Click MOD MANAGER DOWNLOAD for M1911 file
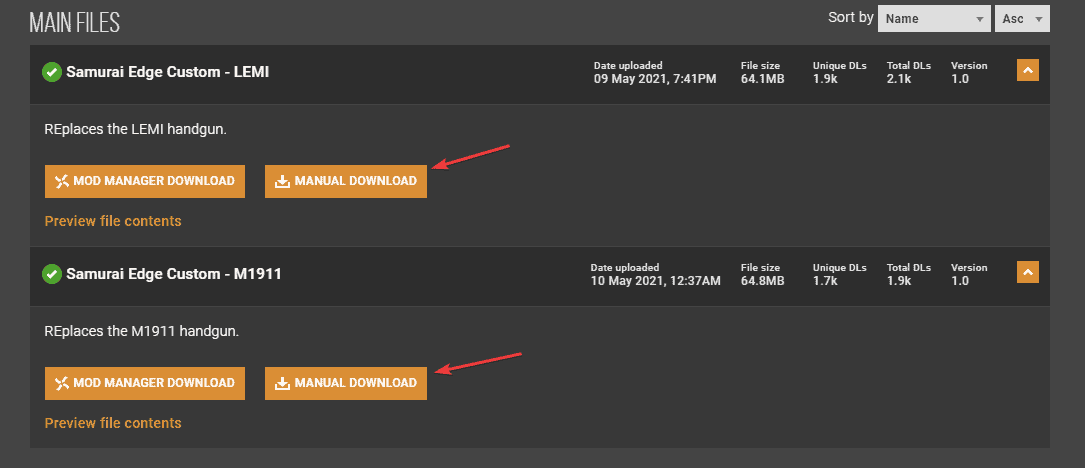Image resolution: width=1085 pixels, height=468 pixels. coord(145,384)
